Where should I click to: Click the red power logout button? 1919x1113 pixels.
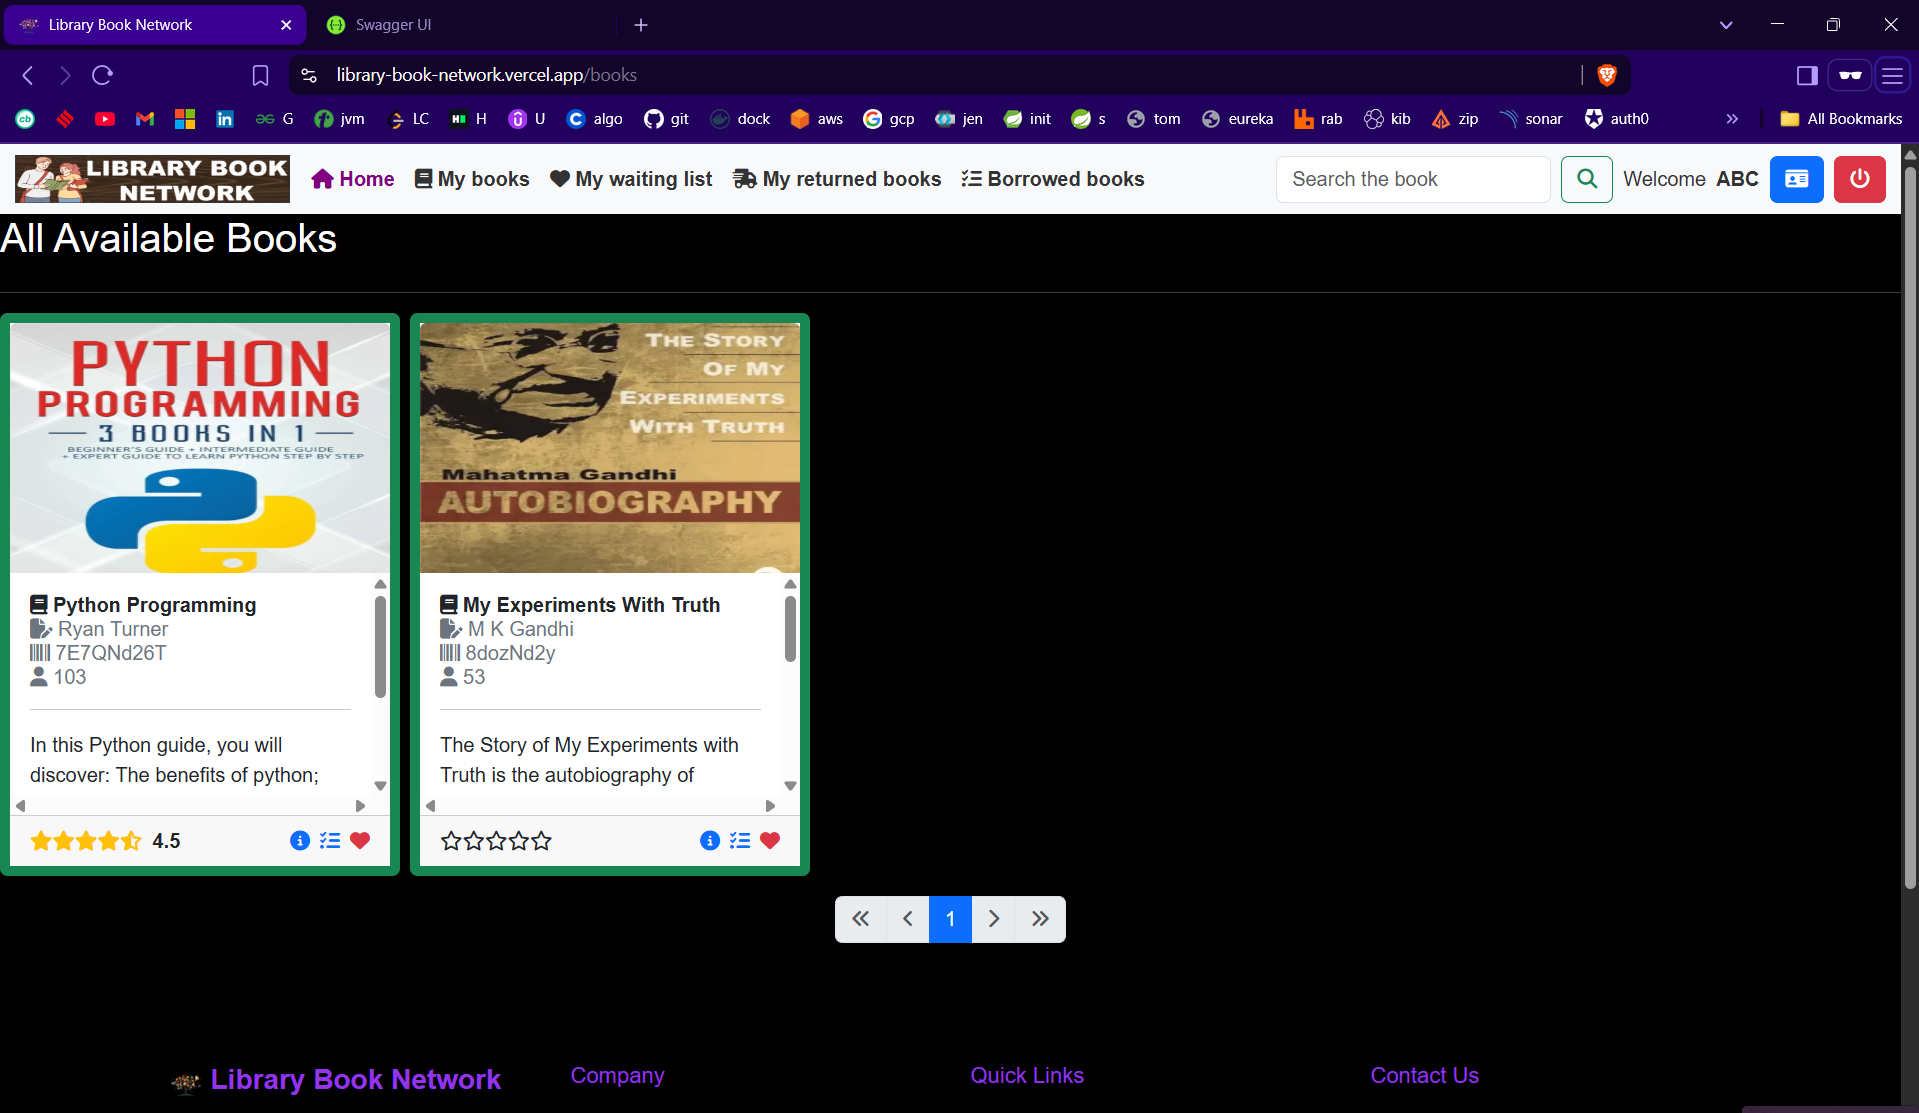pos(1859,179)
